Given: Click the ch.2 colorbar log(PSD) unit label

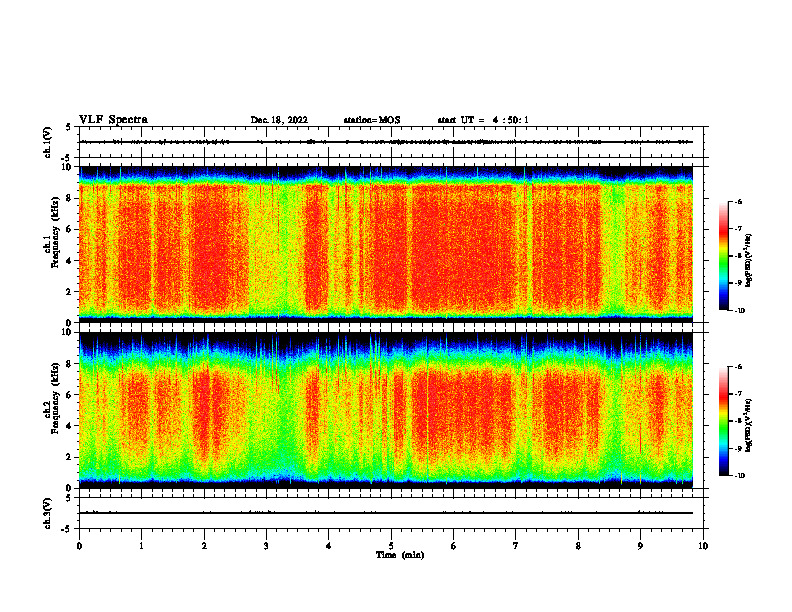Looking at the screenshot, I should click(x=748, y=426).
